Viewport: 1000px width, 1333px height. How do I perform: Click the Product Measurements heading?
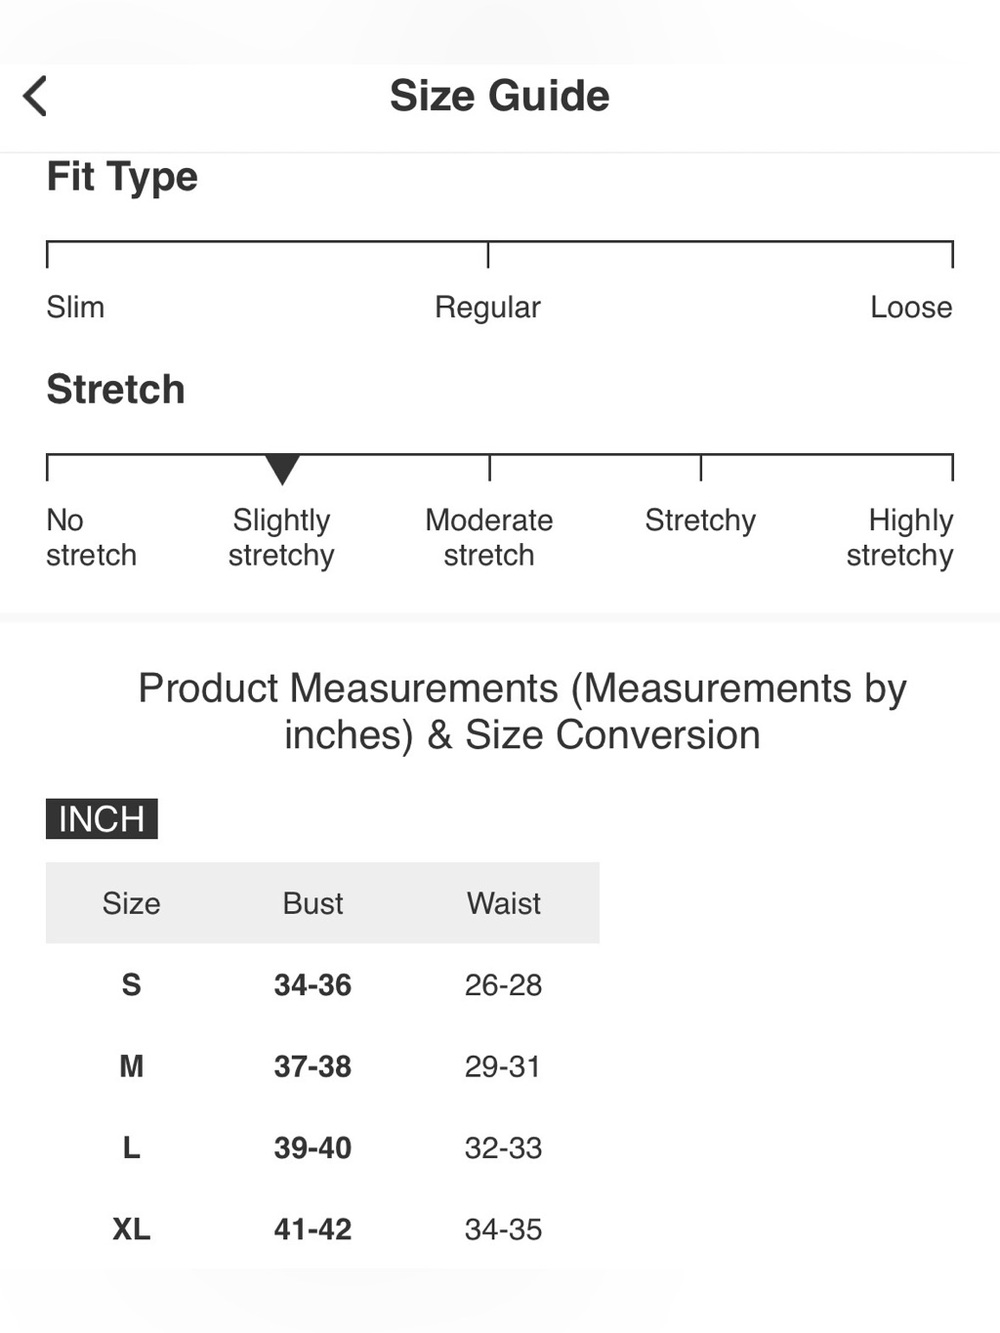coord(522,711)
